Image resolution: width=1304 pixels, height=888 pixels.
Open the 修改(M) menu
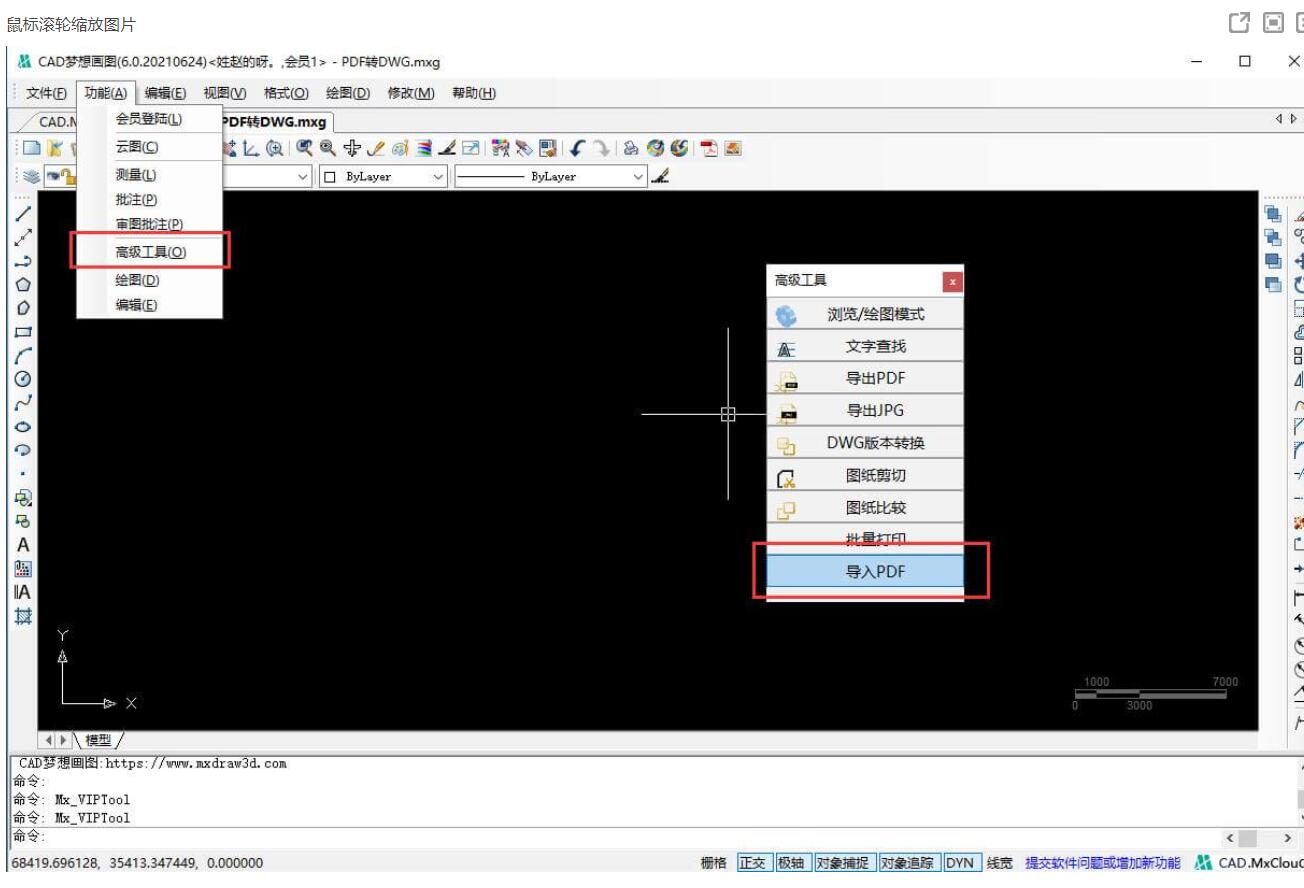point(411,93)
